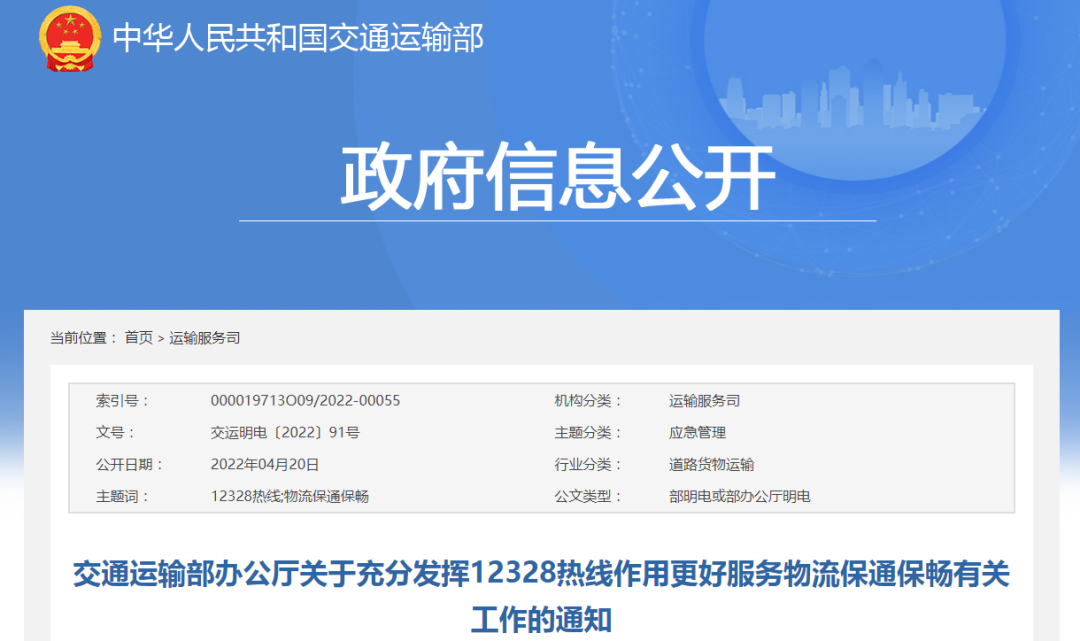Open the 运输服务司 breadcrumb link
1080x641 pixels.
[205, 337]
